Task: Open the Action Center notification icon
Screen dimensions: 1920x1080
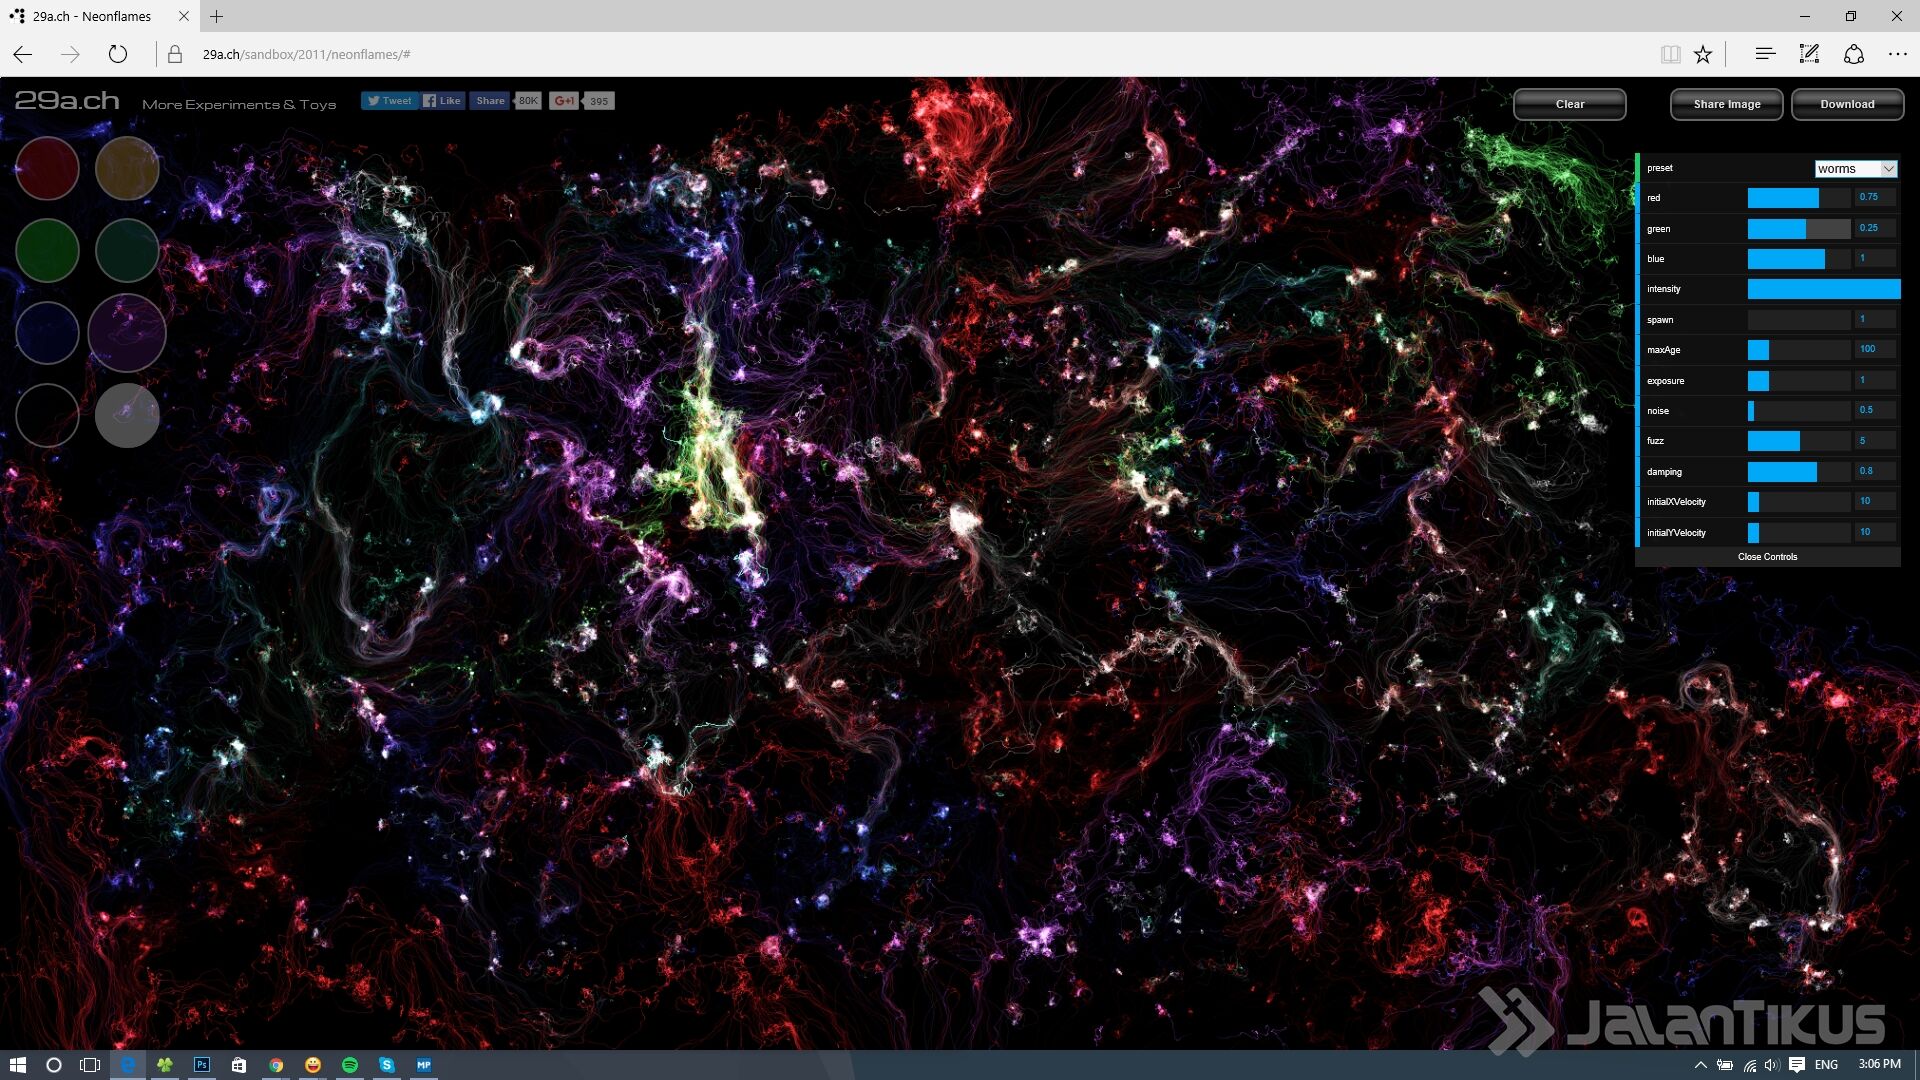Action: coord(1797,1065)
